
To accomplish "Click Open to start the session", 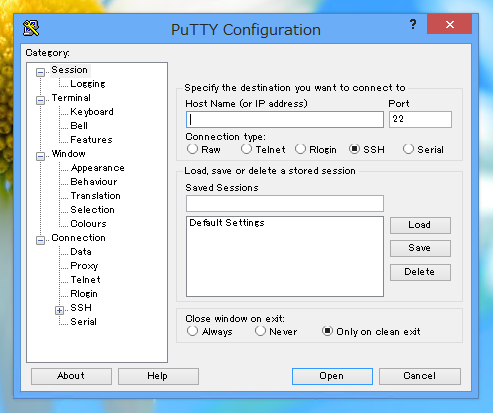I will click(332, 376).
